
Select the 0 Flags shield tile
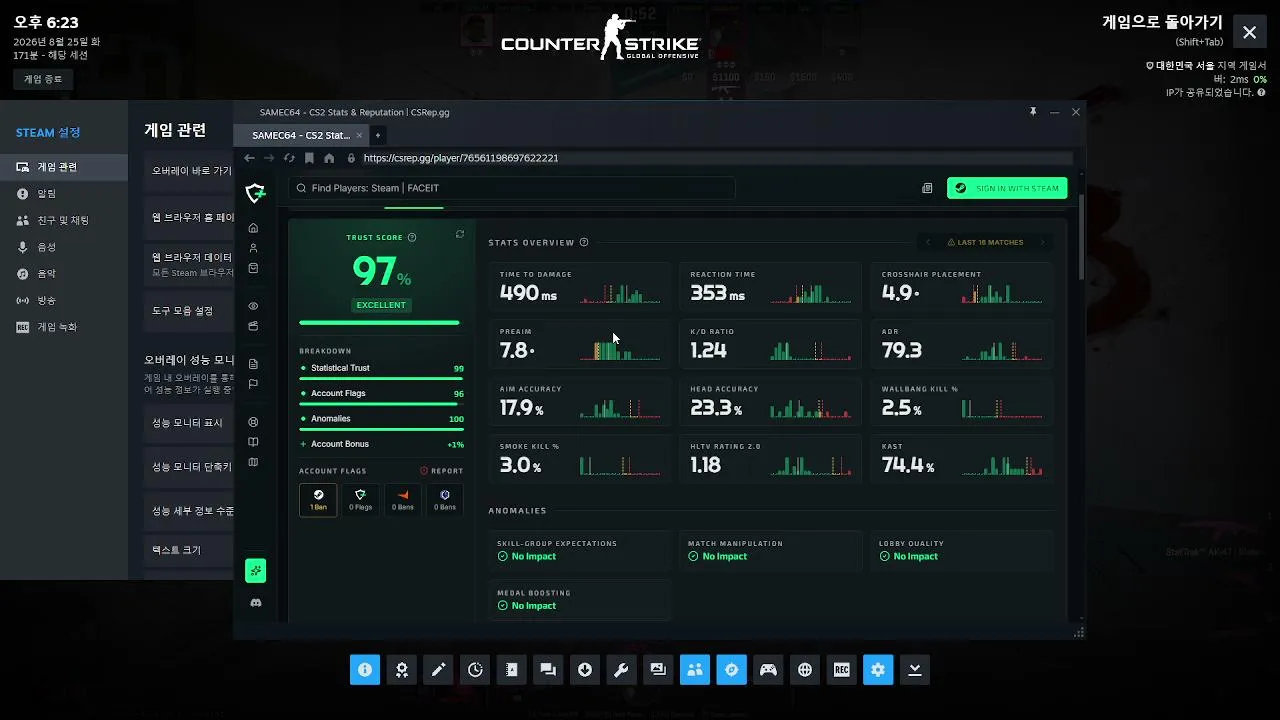coord(360,500)
